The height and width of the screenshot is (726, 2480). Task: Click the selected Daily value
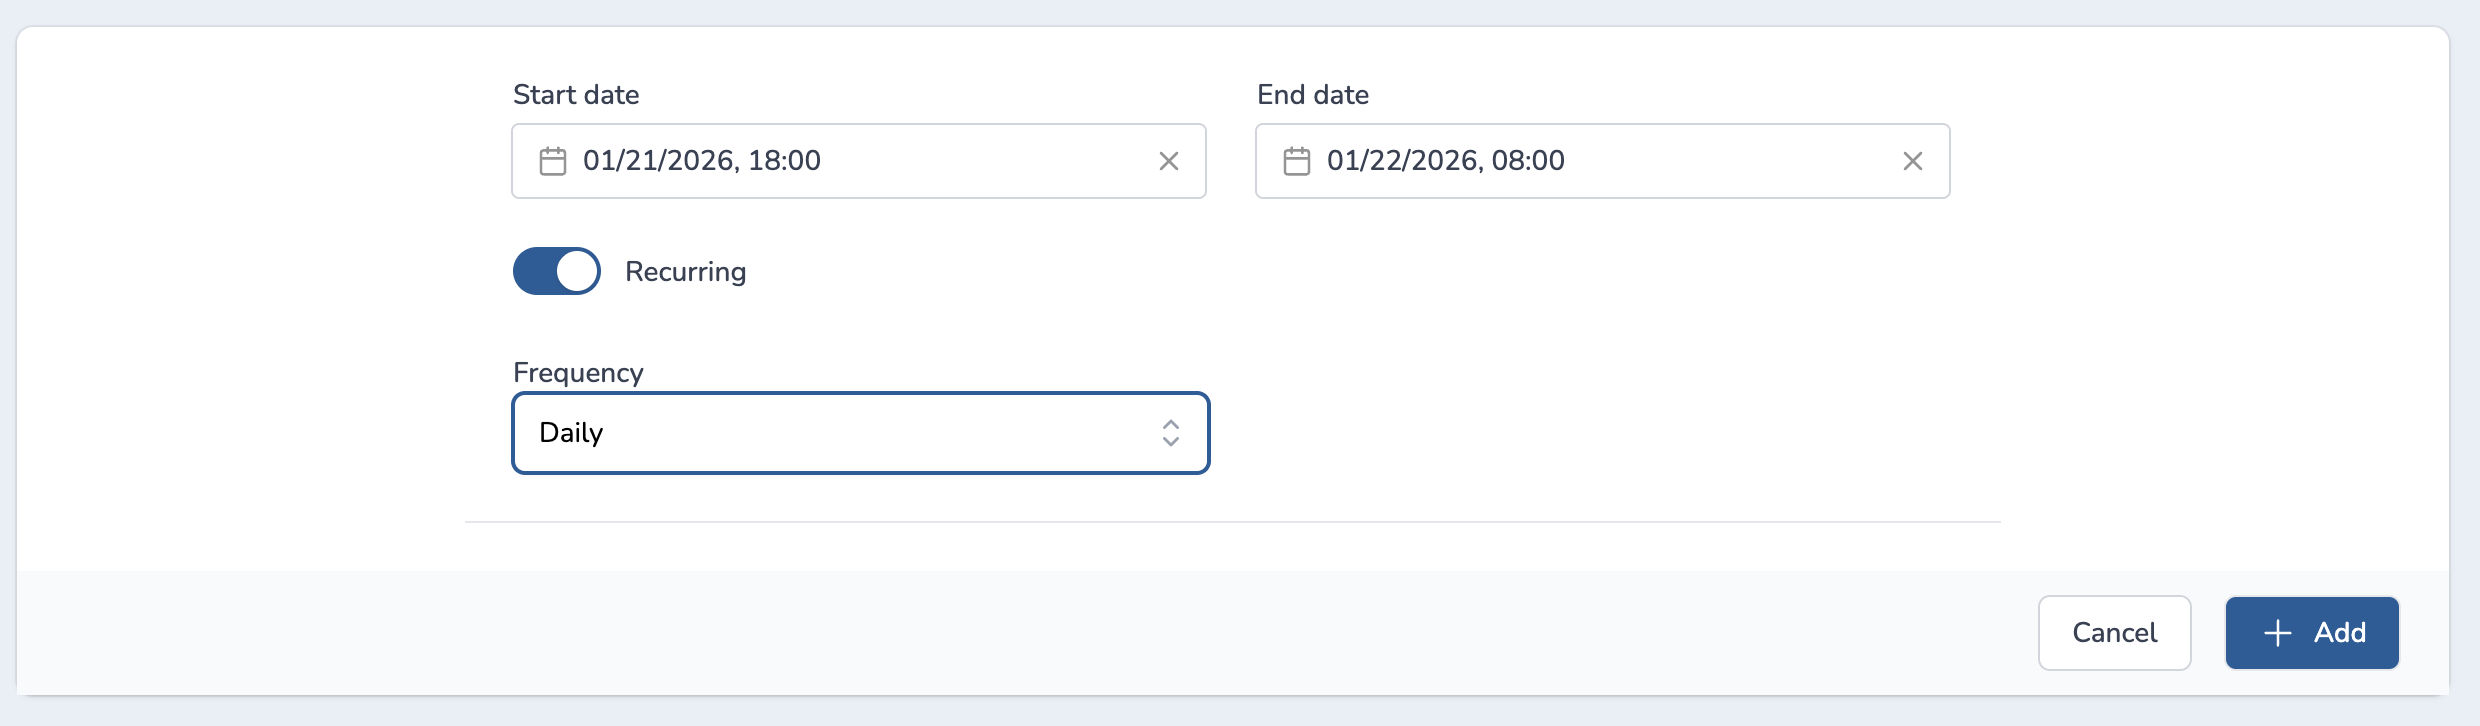pyautogui.click(x=571, y=433)
